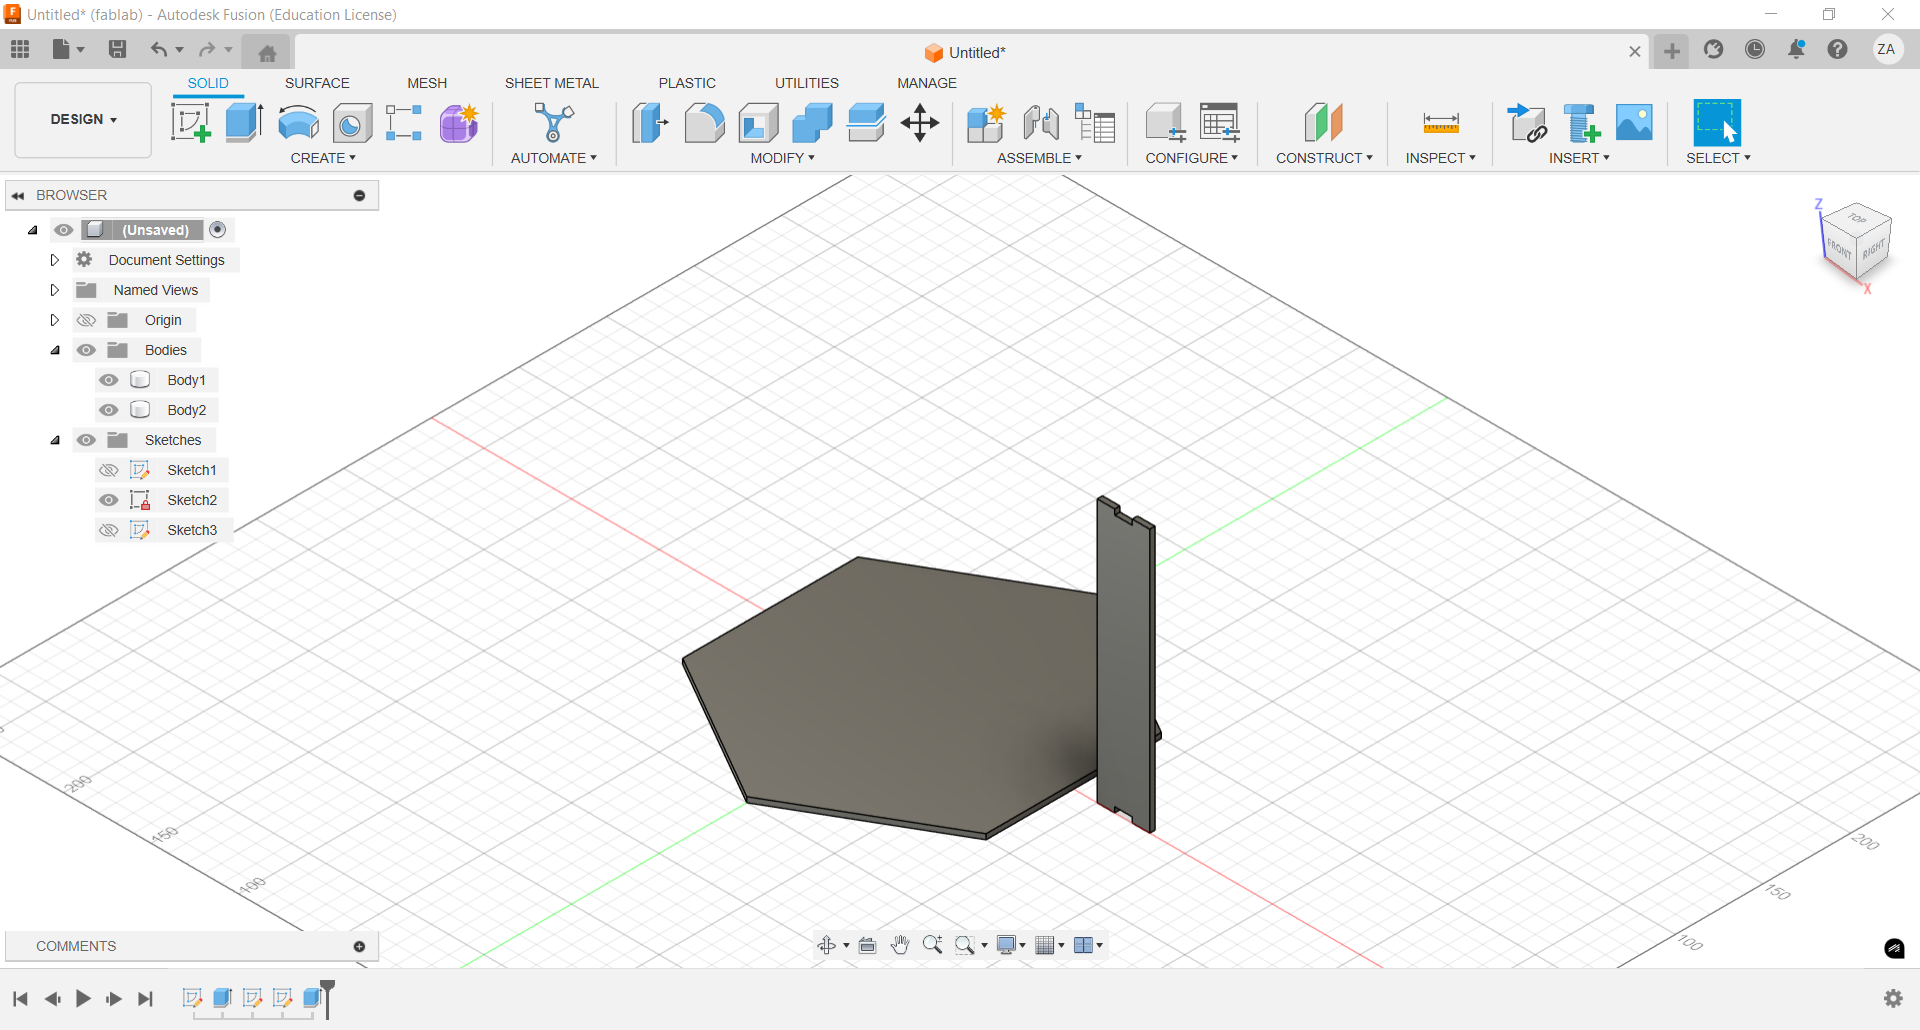Image resolution: width=1920 pixels, height=1030 pixels.
Task: Select the Move/Copy tool
Action: tap(920, 123)
